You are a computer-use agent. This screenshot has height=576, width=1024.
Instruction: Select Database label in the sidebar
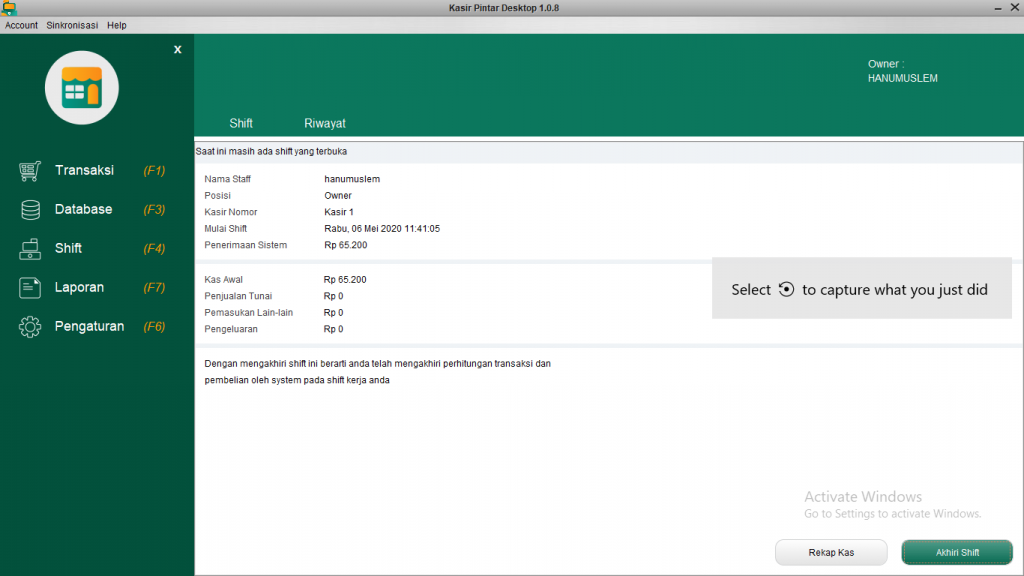pos(84,210)
